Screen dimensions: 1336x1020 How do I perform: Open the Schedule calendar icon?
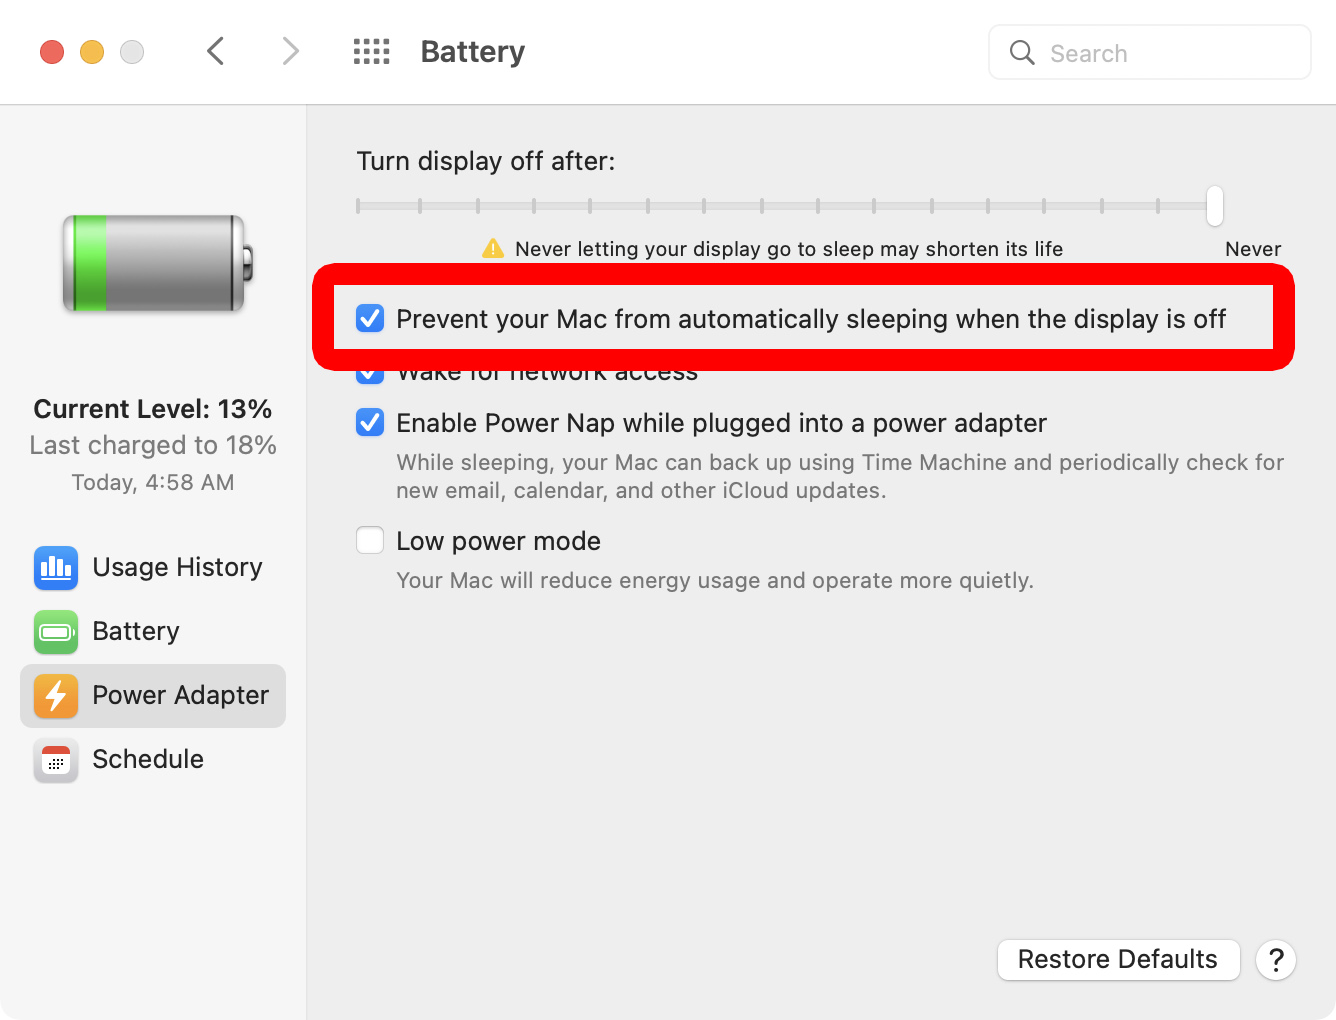(x=55, y=760)
